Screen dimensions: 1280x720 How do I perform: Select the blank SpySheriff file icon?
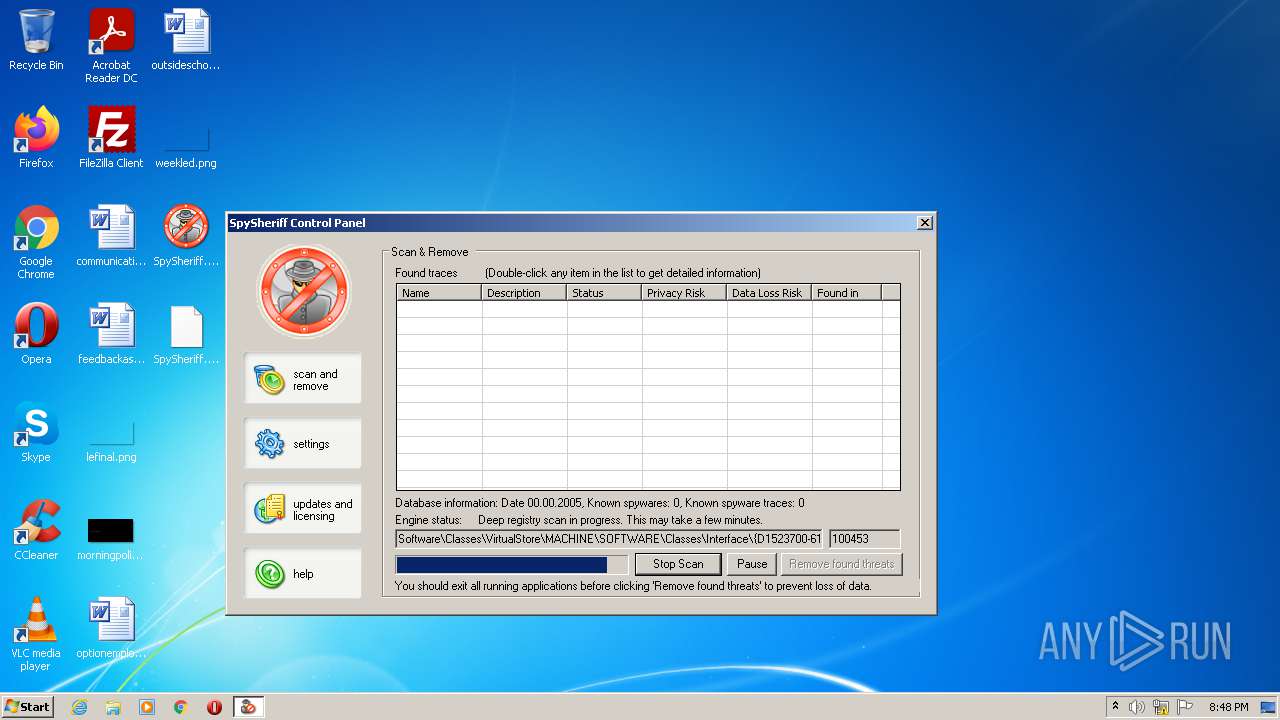point(186,334)
